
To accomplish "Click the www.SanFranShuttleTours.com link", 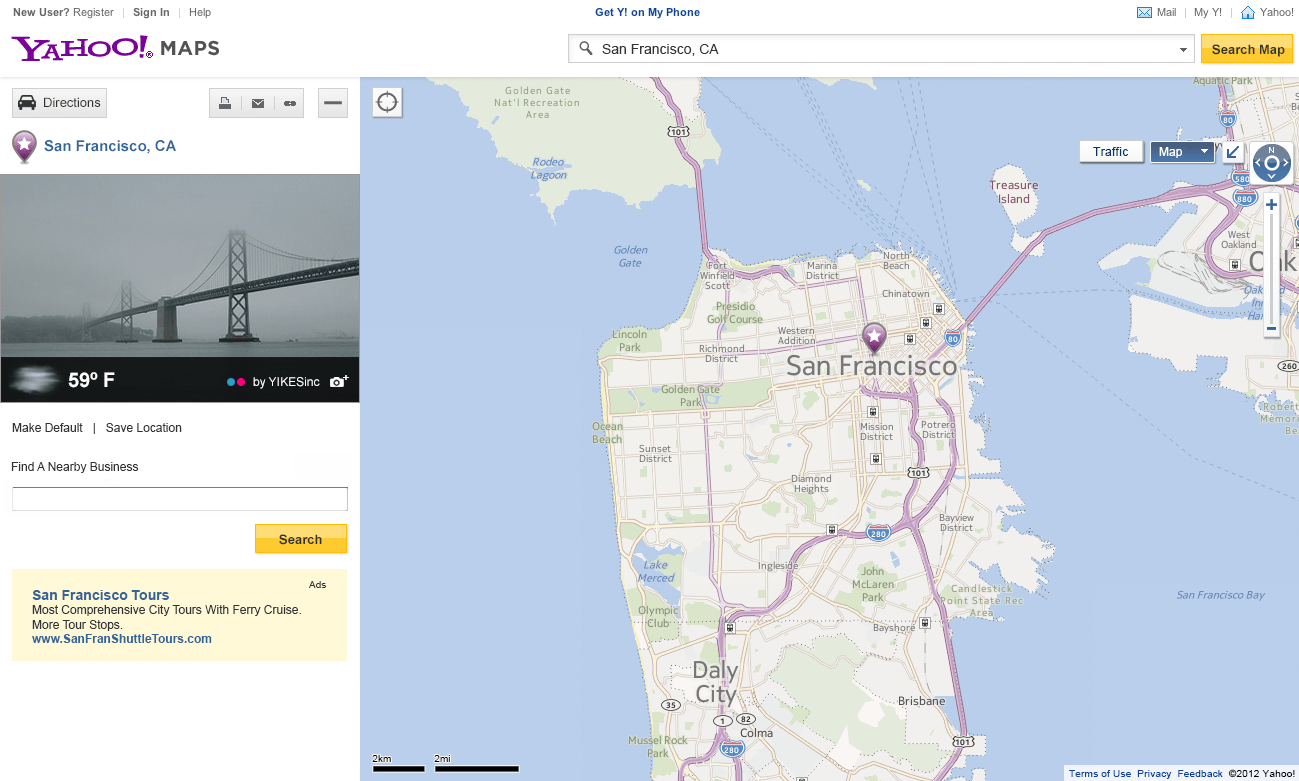I will (x=122, y=639).
